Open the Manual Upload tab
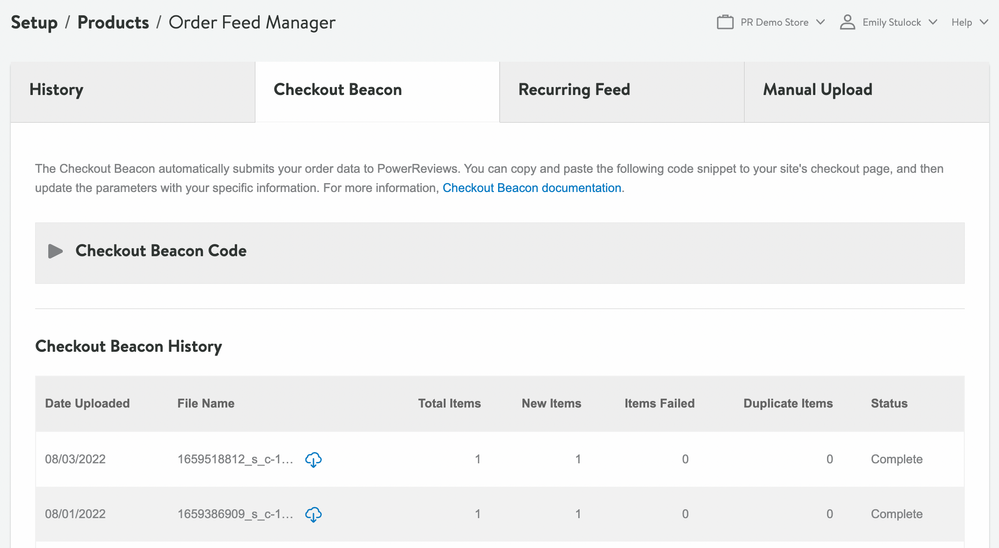Screen dimensions: 999x548 [x=866, y=92]
